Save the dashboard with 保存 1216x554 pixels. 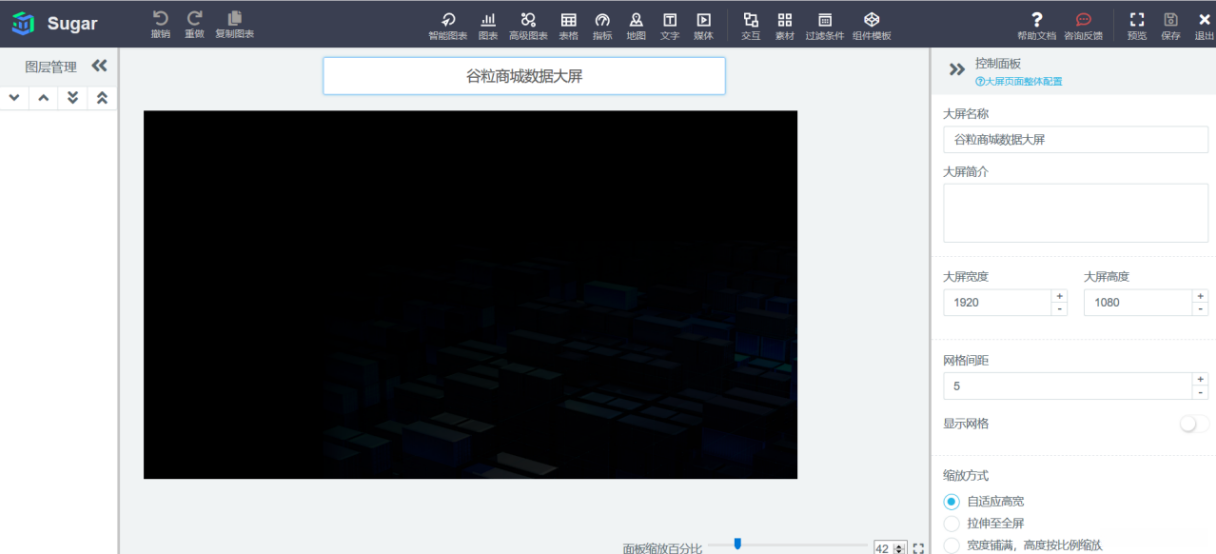coord(1171,26)
